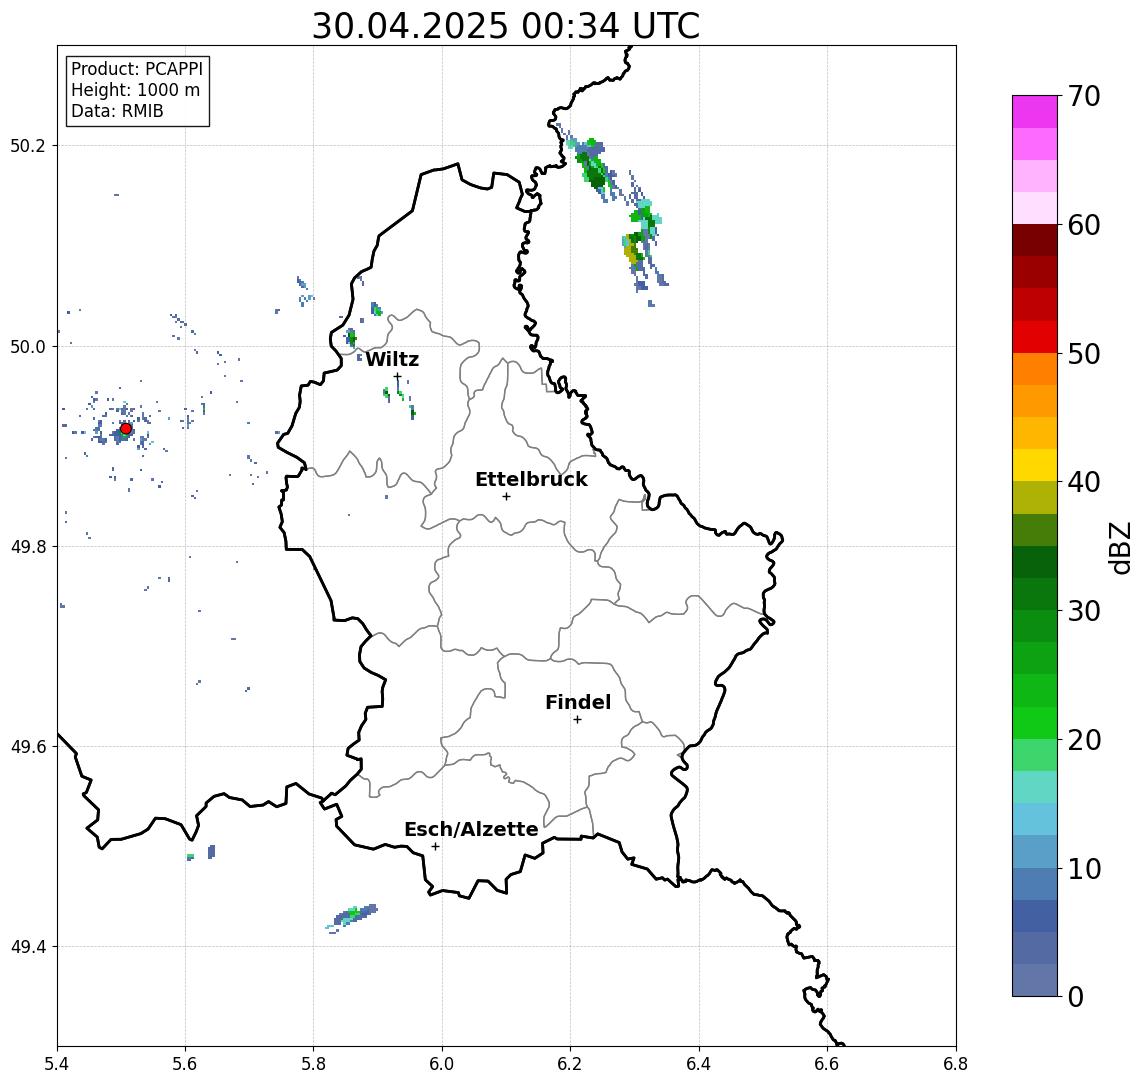Screen dimensions: 1145x1084
Task: Click the Findel city label
Action: click(578, 702)
